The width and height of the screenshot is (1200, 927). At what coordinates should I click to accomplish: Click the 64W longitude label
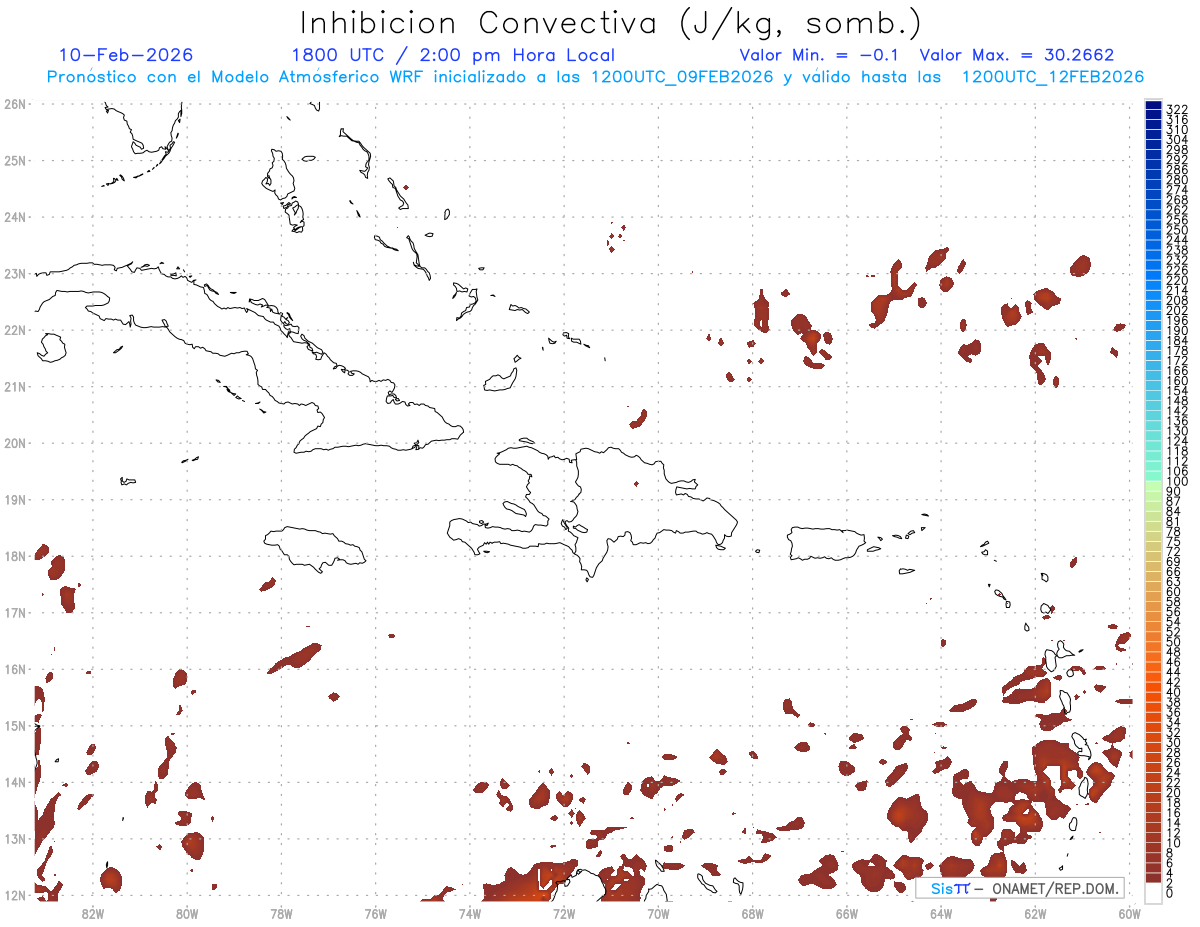941,913
